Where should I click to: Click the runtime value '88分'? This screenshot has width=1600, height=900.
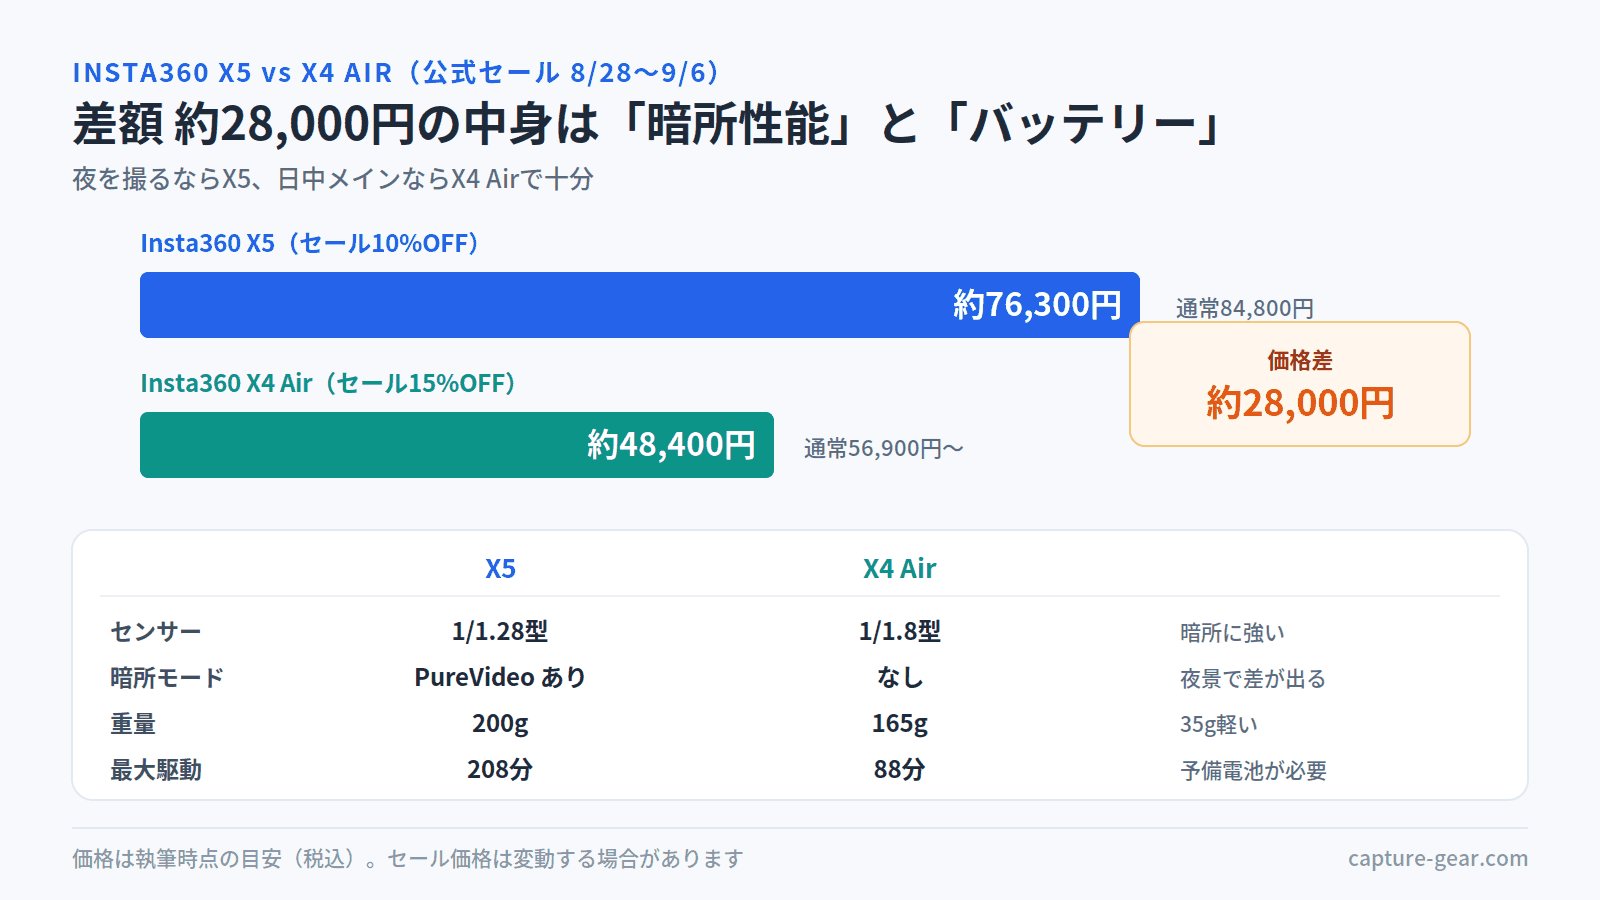click(x=900, y=769)
